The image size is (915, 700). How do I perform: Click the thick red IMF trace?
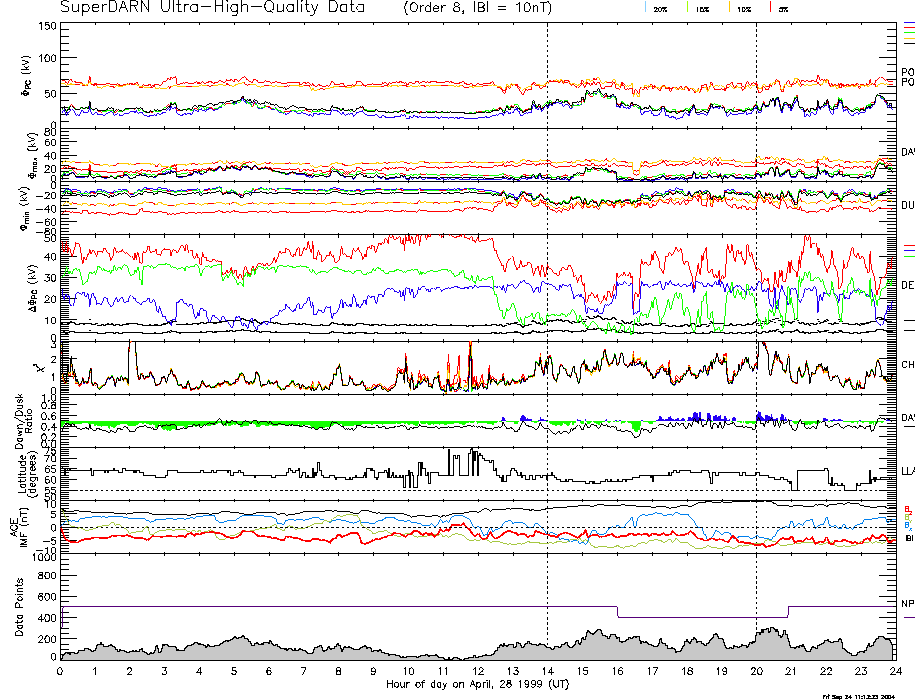(x=300, y=536)
